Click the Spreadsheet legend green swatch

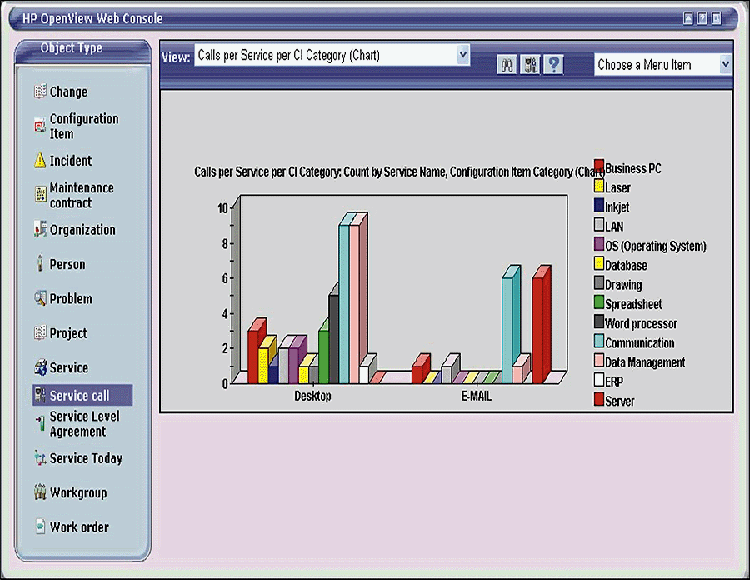pyautogui.click(x=599, y=304)
